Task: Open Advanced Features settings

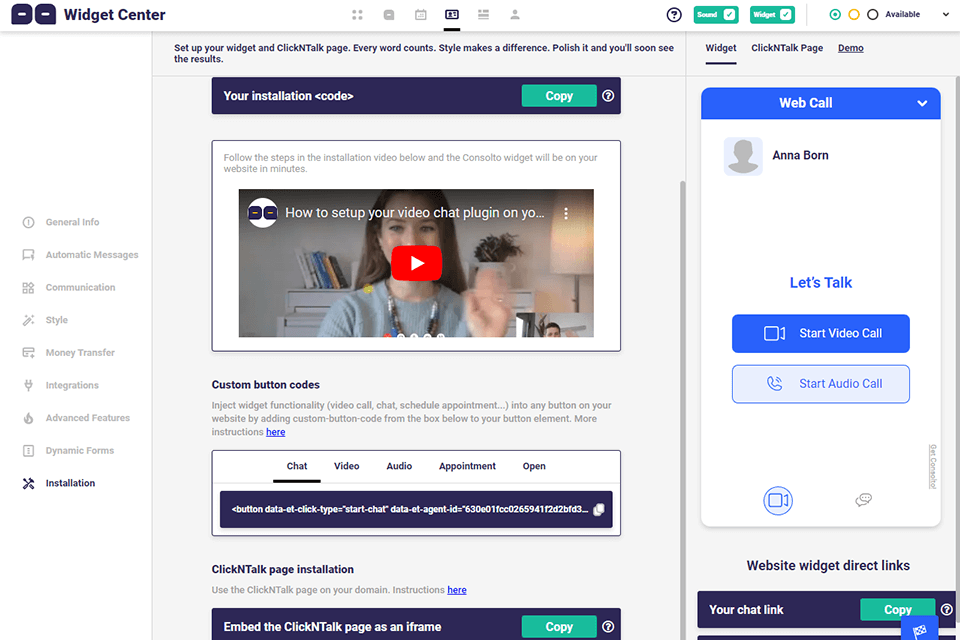Action: (76, 418)
